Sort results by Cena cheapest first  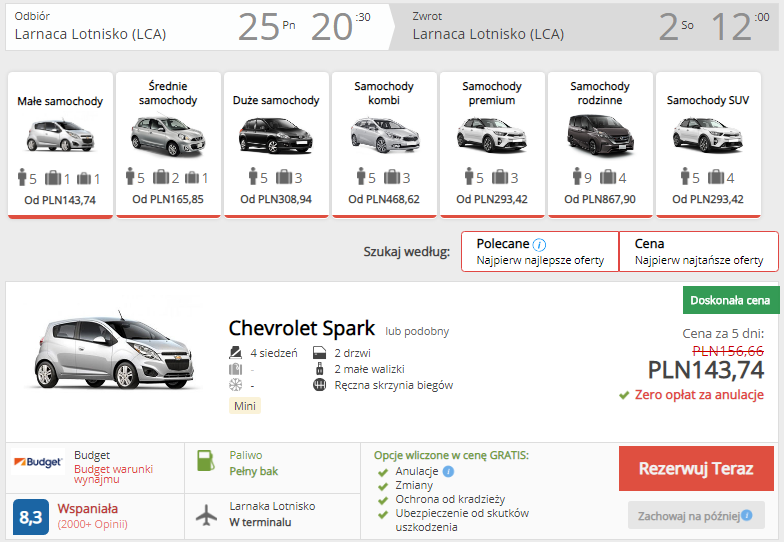(698, 252)
